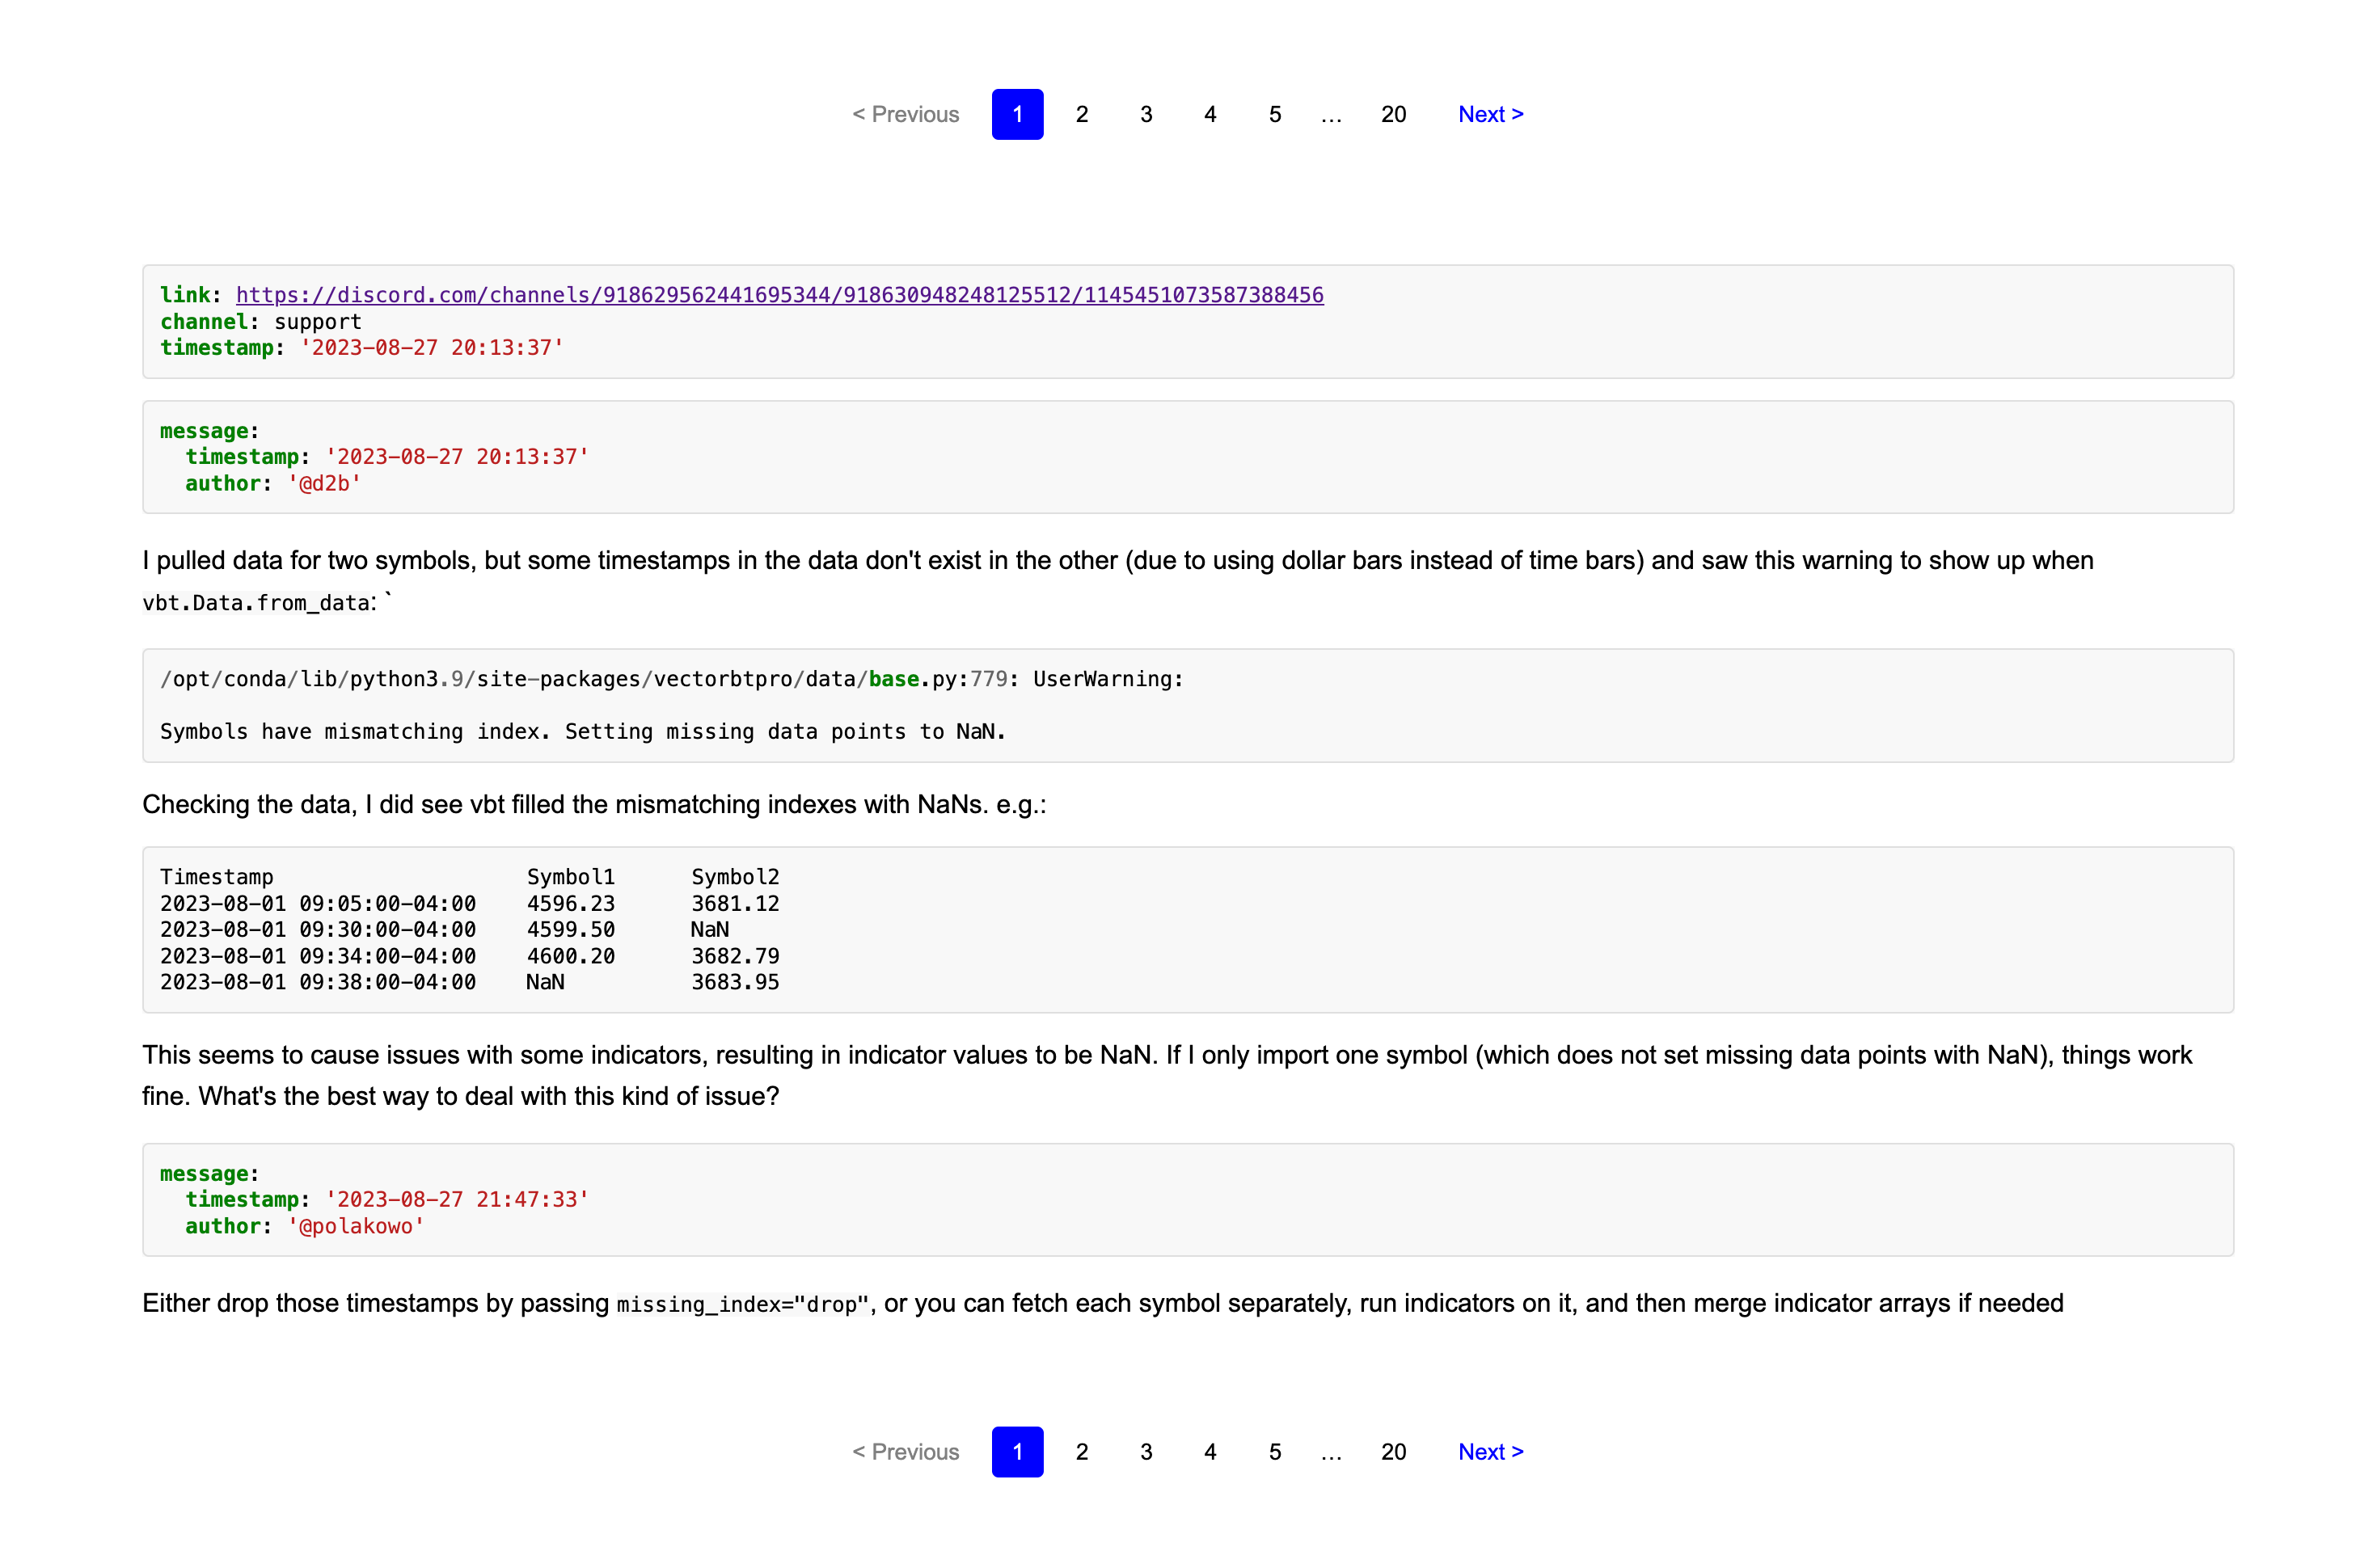
Task: Click the bottom '< Previous' link
Action: [905, 1451]
